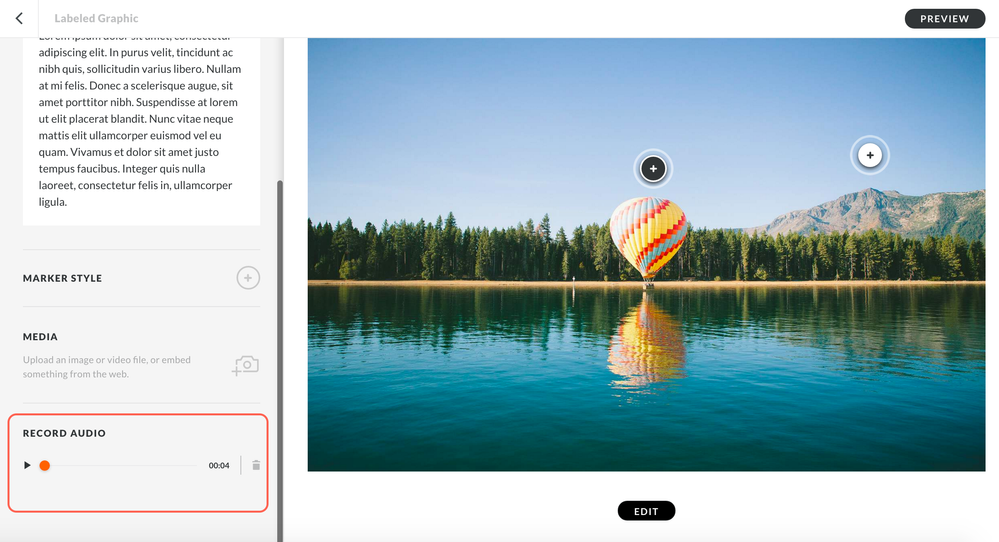Go back using the left arrow
Viewport: 999px width, 542px height.
19,18
